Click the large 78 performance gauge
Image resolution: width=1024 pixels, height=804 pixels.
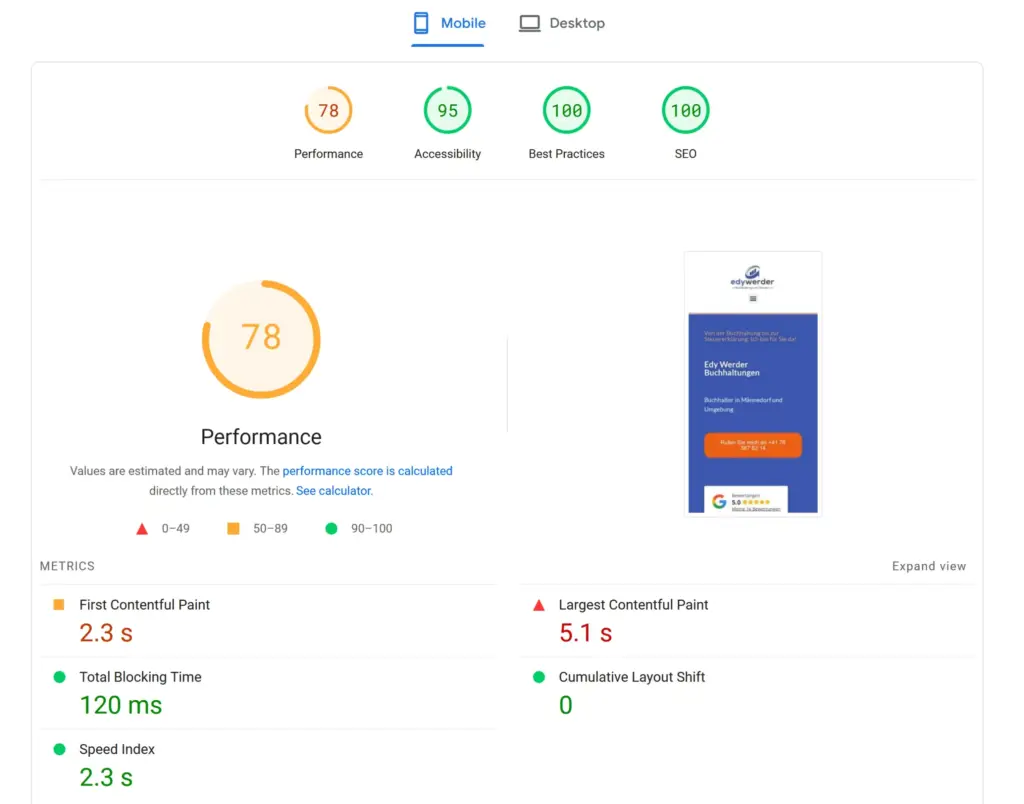click(261, 339)
